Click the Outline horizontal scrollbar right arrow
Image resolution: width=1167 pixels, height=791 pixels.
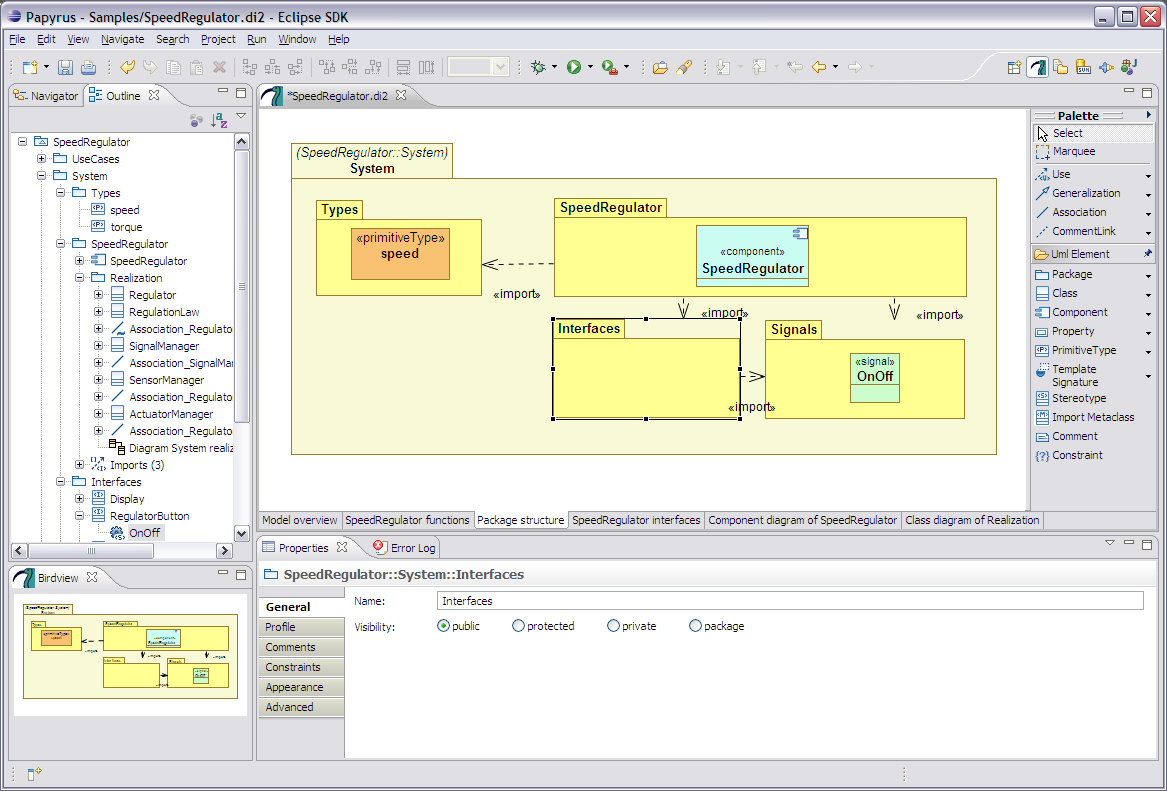point(224,551)
